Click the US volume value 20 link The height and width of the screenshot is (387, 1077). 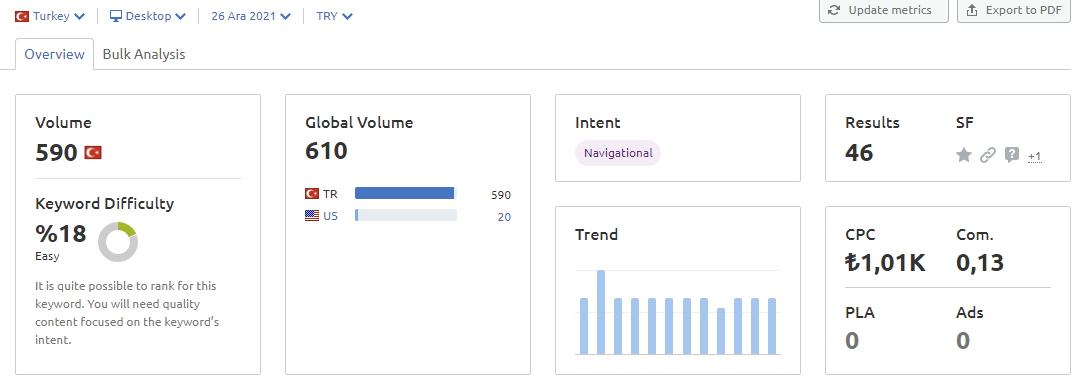[x=504, y=217]
